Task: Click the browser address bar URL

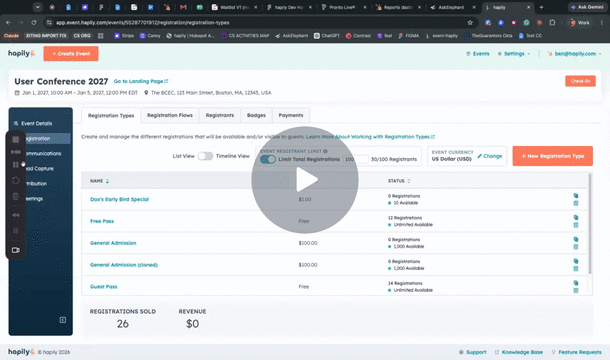Action: (142, 23)
